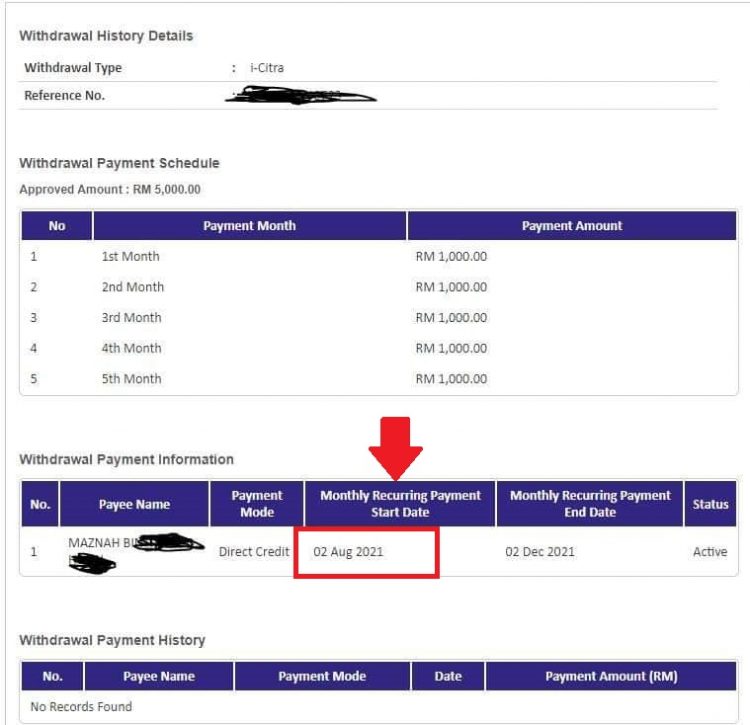Click Payment Amount (RM) history header

pos(611,676)
